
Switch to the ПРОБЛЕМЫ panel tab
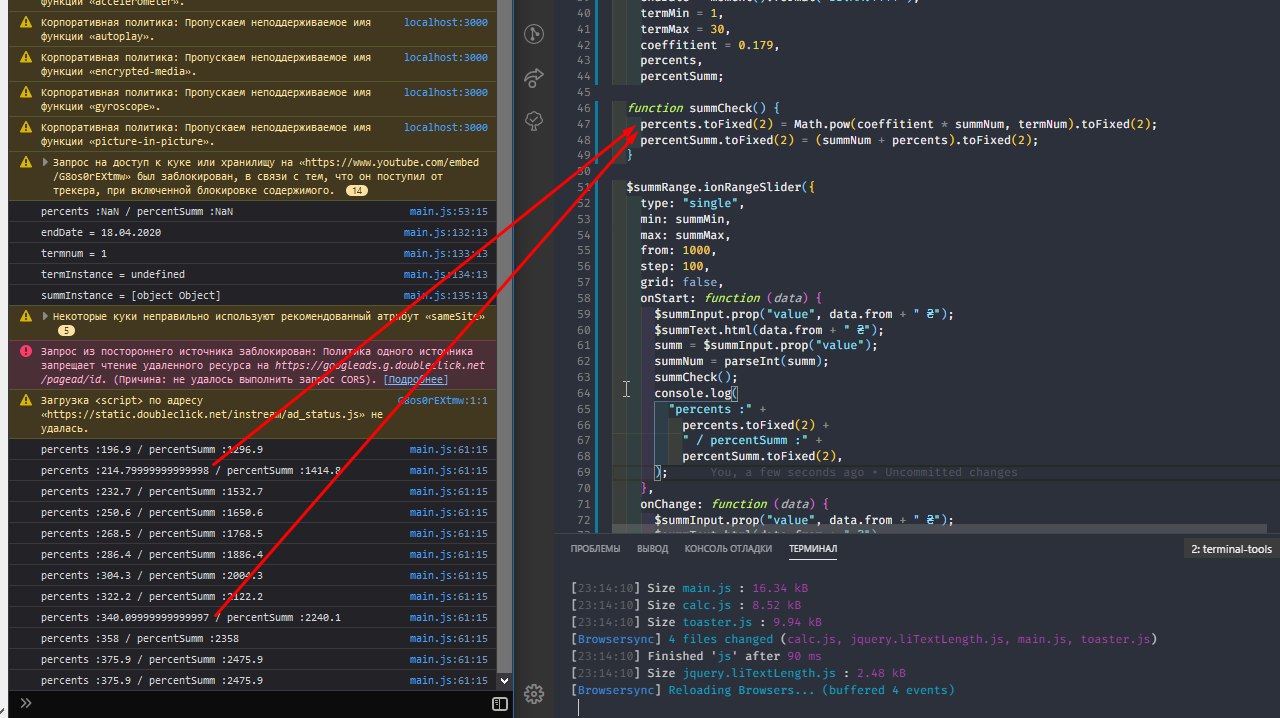point(595,549)
